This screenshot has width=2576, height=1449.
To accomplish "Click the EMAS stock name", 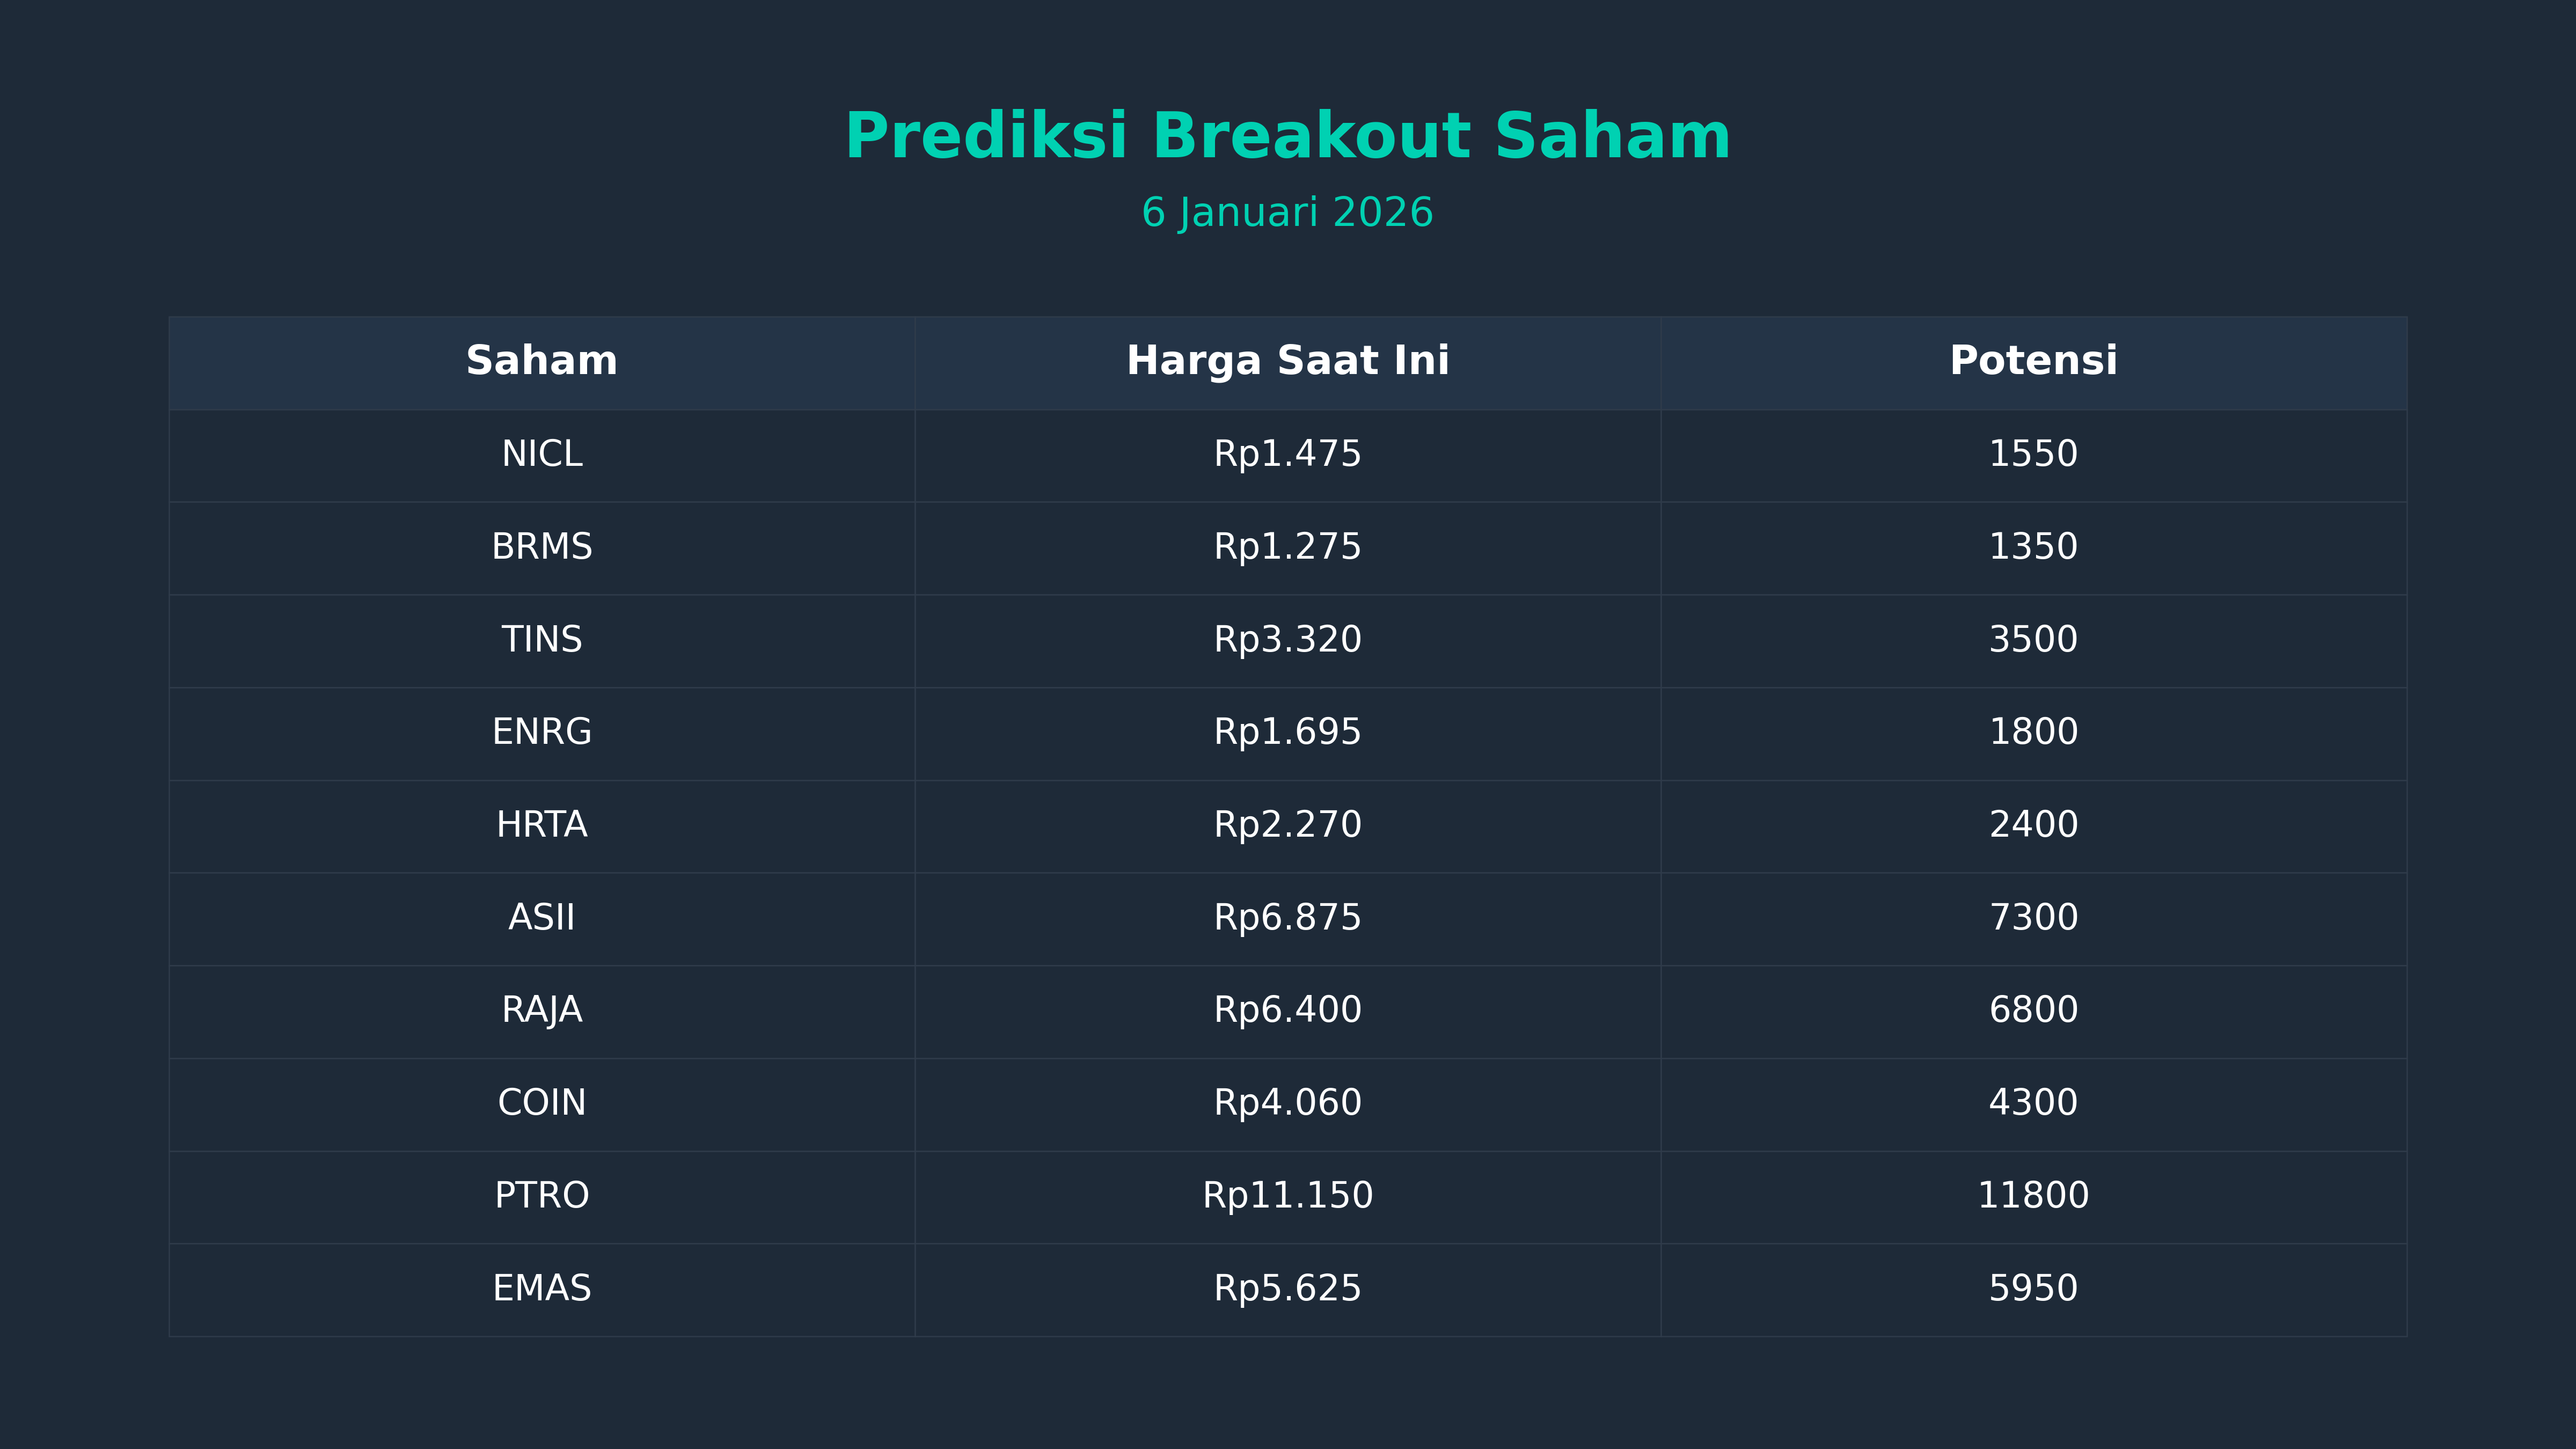I will [x=541, y=1288].
